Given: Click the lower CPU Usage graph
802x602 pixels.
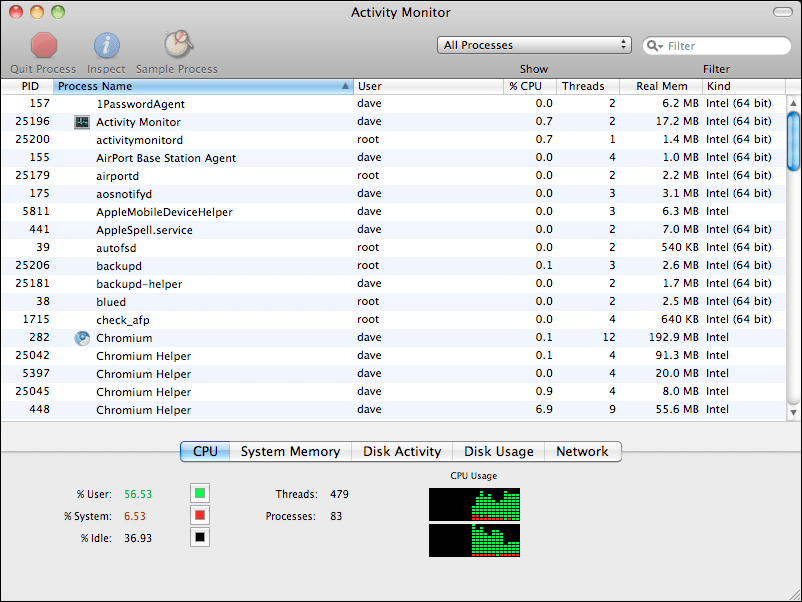Looking at the screenshot, I should click(x=474, y=540).
